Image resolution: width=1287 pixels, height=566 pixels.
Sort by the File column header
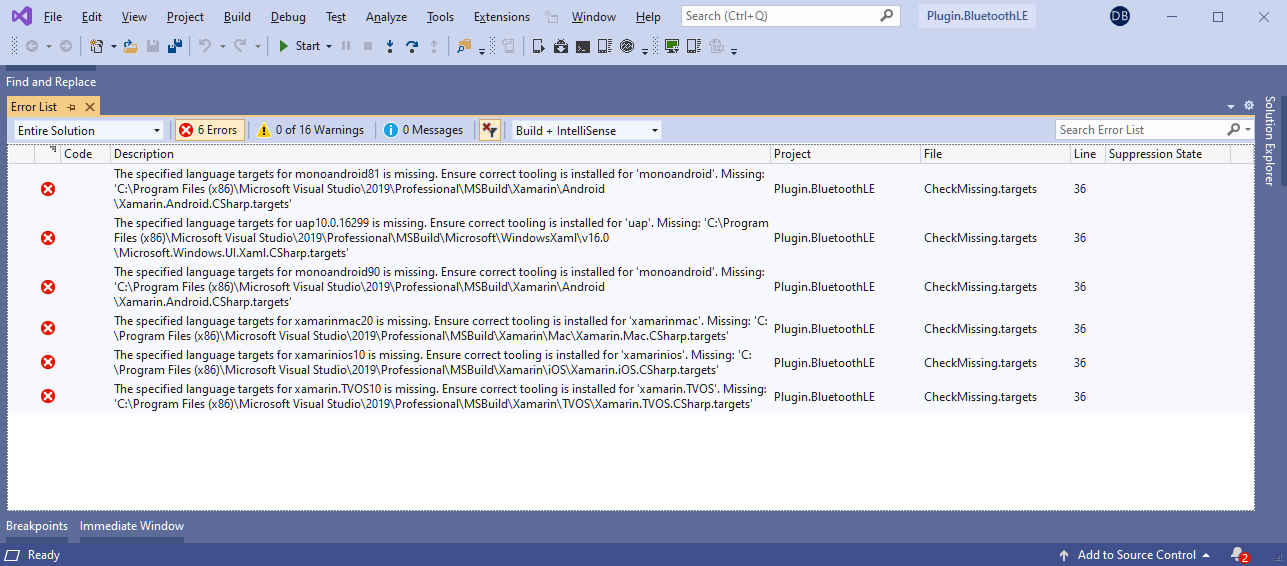[995, 154]
